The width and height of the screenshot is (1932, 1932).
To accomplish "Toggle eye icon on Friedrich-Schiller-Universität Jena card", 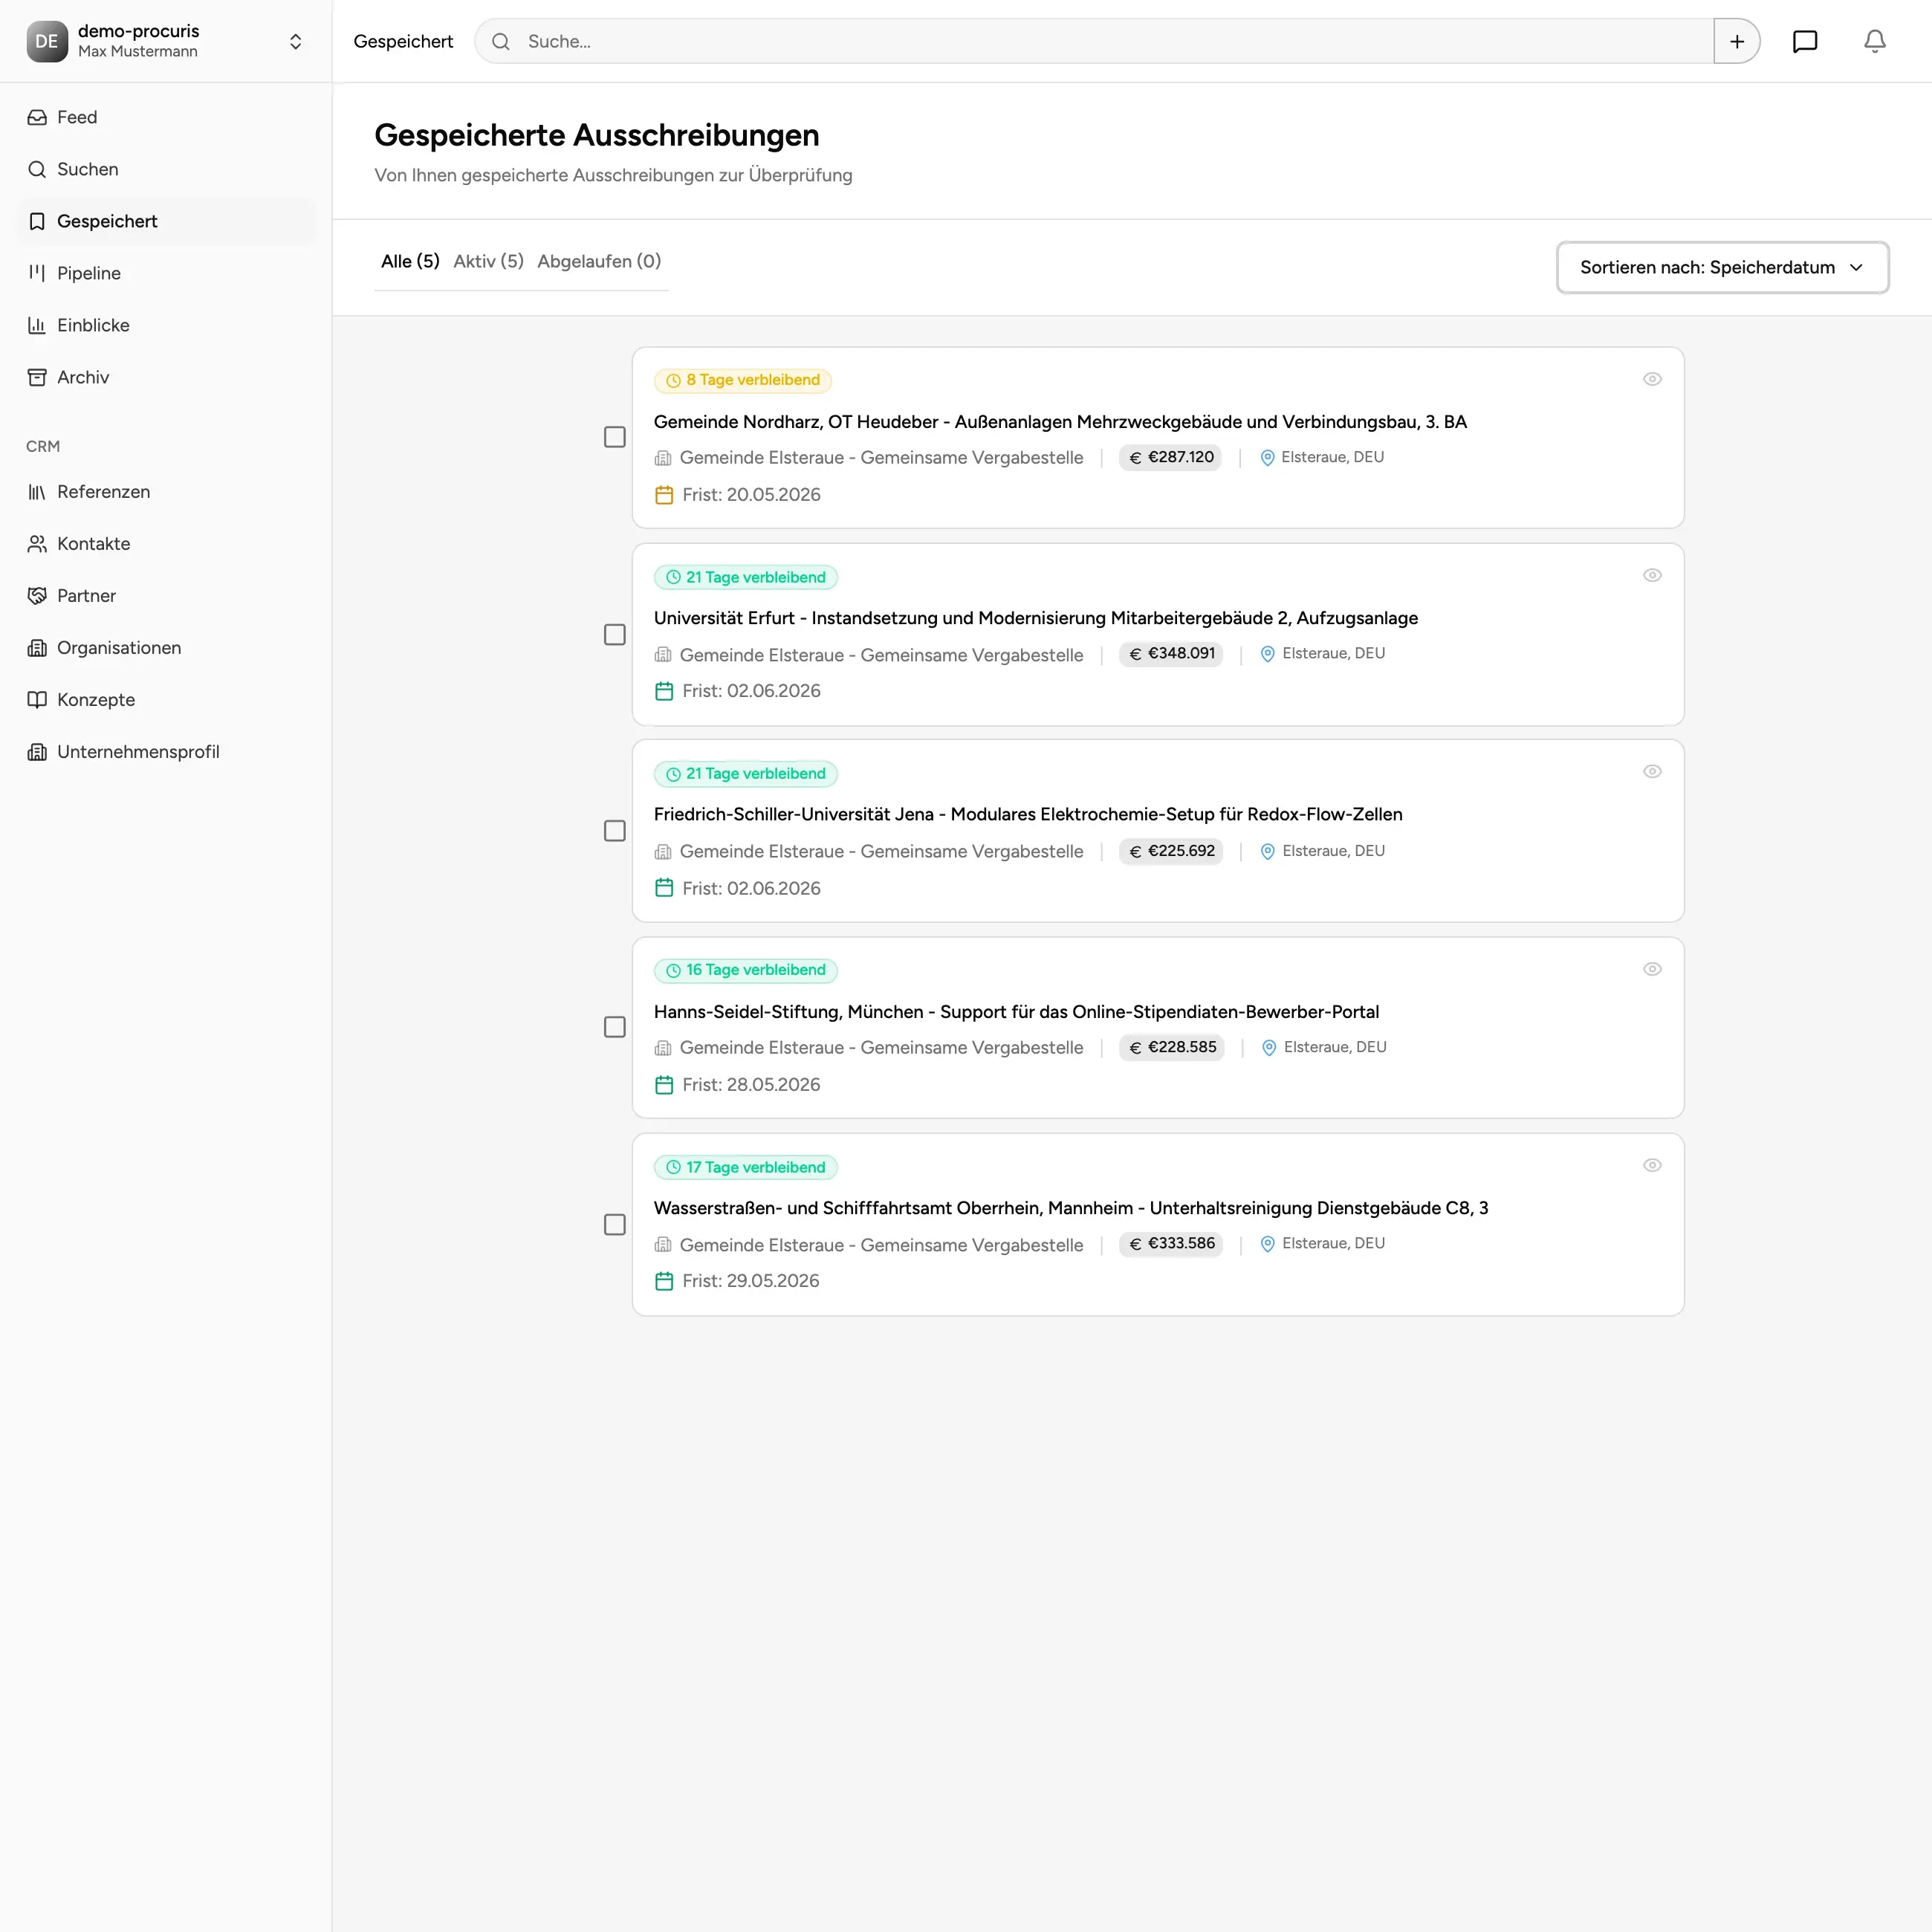I will [1652, 771].
